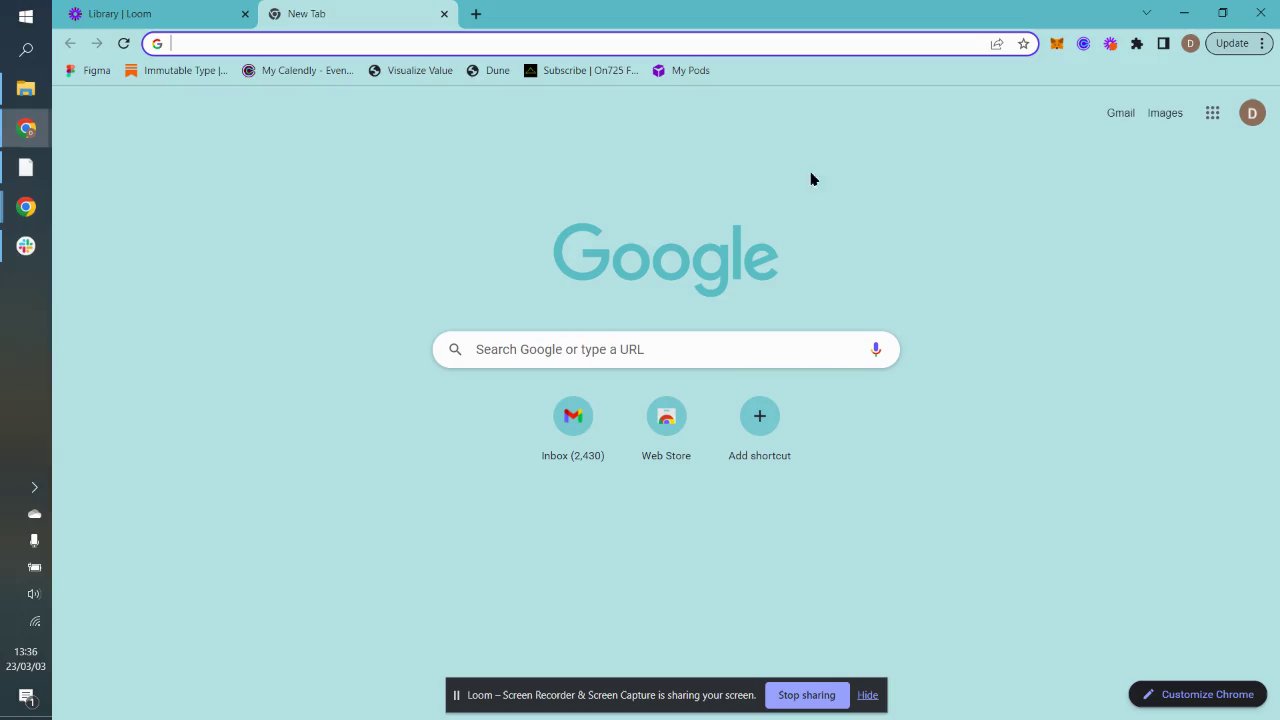Expand hidden system tray icons chevron
The height and width of the screenshot is (720, 1280).
pyautogui.click(x=34, y=487)
